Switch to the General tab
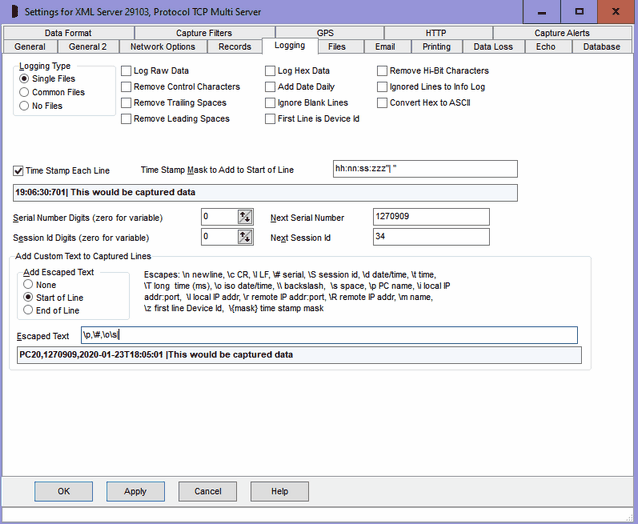This screenshot has width=638, height=524. [30, 47]
